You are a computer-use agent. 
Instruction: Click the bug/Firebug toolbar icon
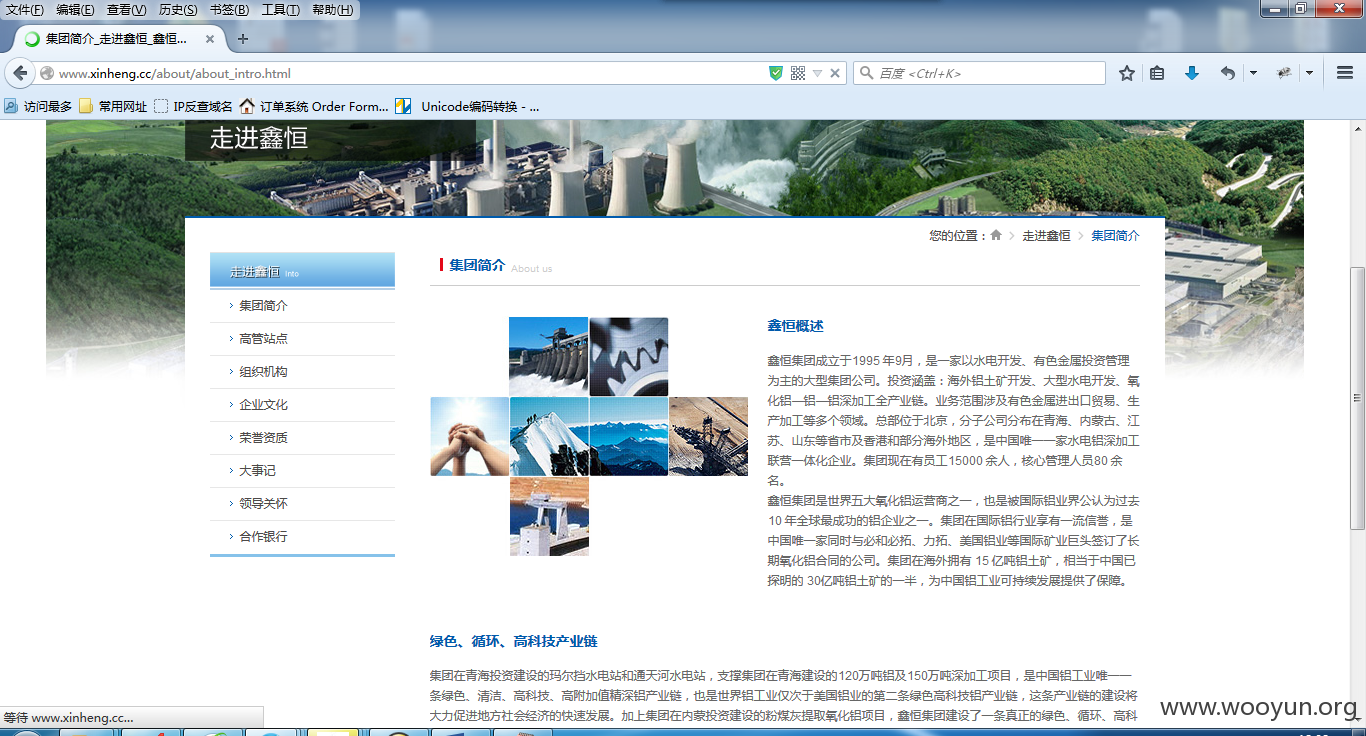(1285, 73)
